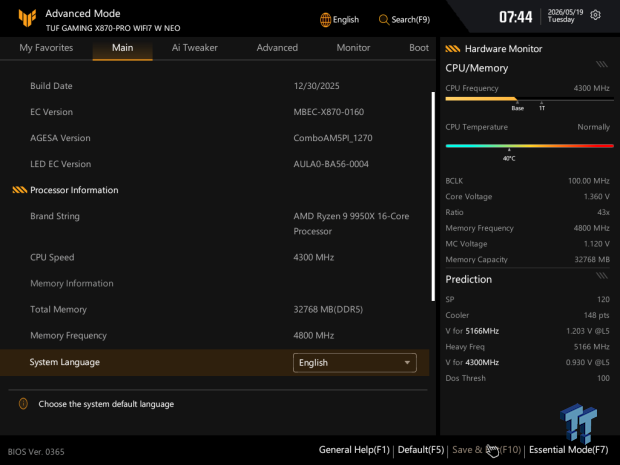The height and width of the screenshot is (465, 620).
Task: Open the settings gear icon by the date
Action: pos(595,15)
